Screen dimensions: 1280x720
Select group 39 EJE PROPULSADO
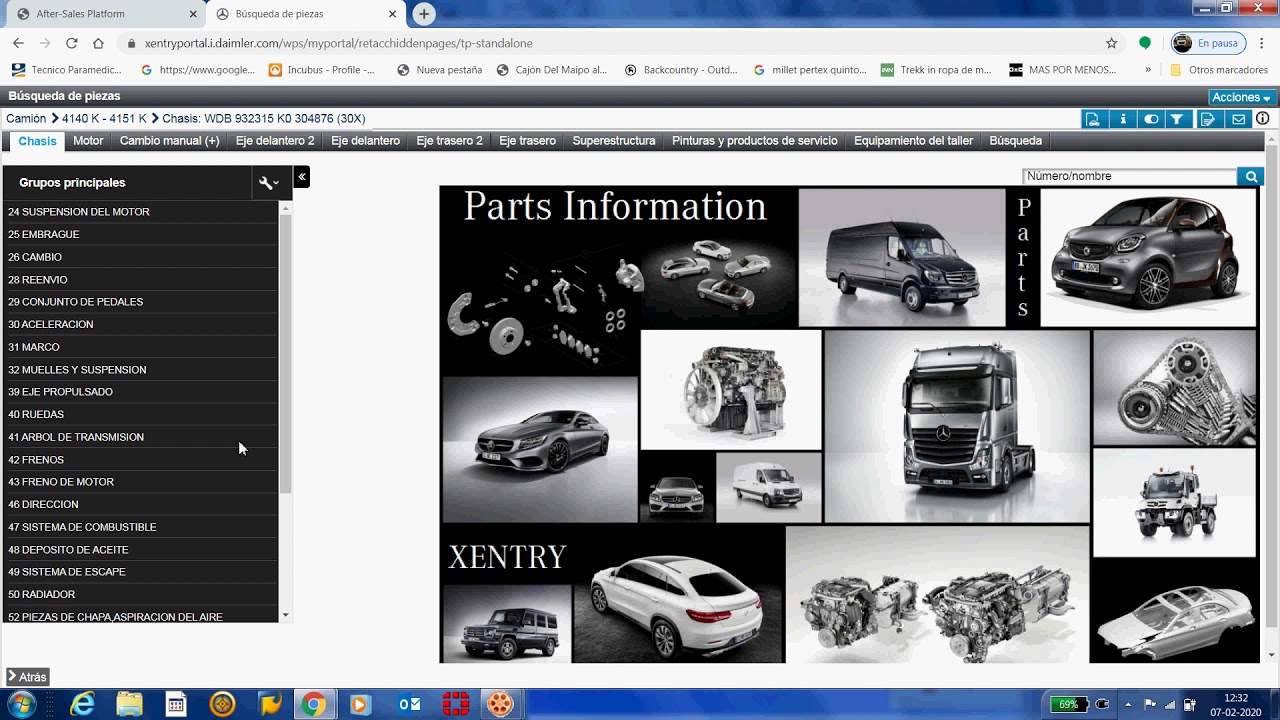[x=140, y=392]
